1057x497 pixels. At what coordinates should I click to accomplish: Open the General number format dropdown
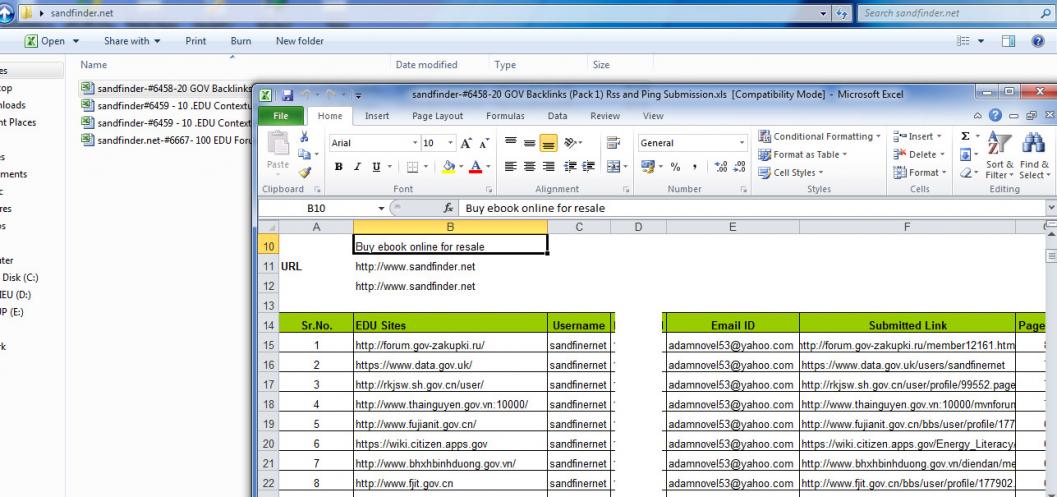pos(742,143)
